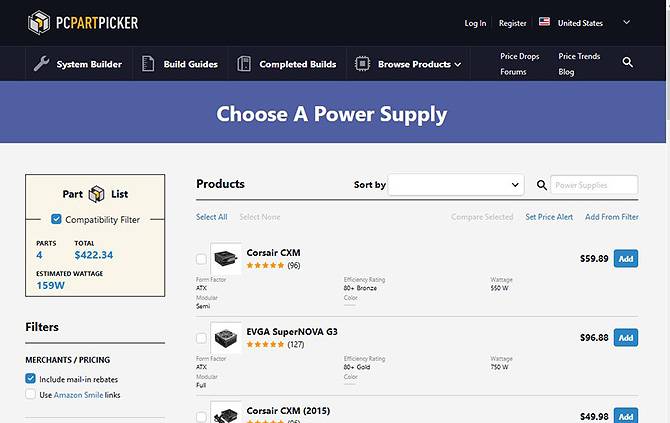Click the EVGA review count (127)

296,344
